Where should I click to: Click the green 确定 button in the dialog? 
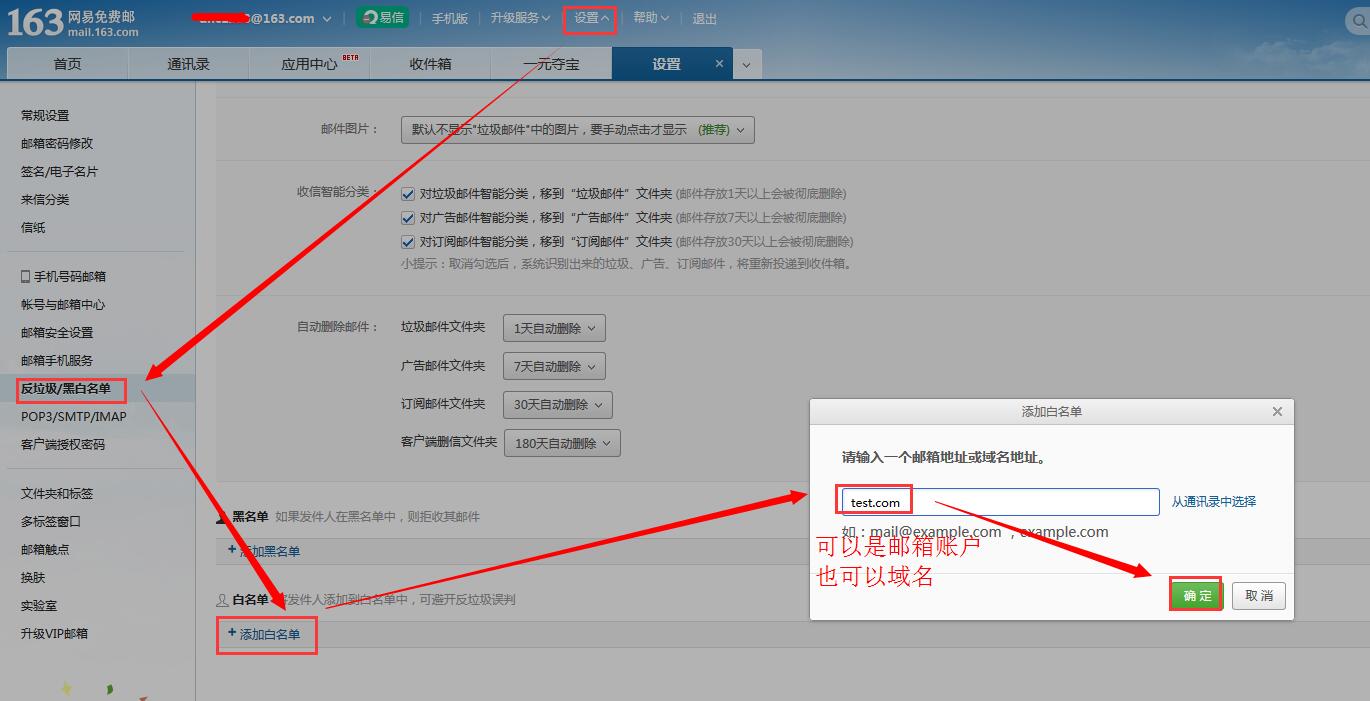click(1195, 595)
